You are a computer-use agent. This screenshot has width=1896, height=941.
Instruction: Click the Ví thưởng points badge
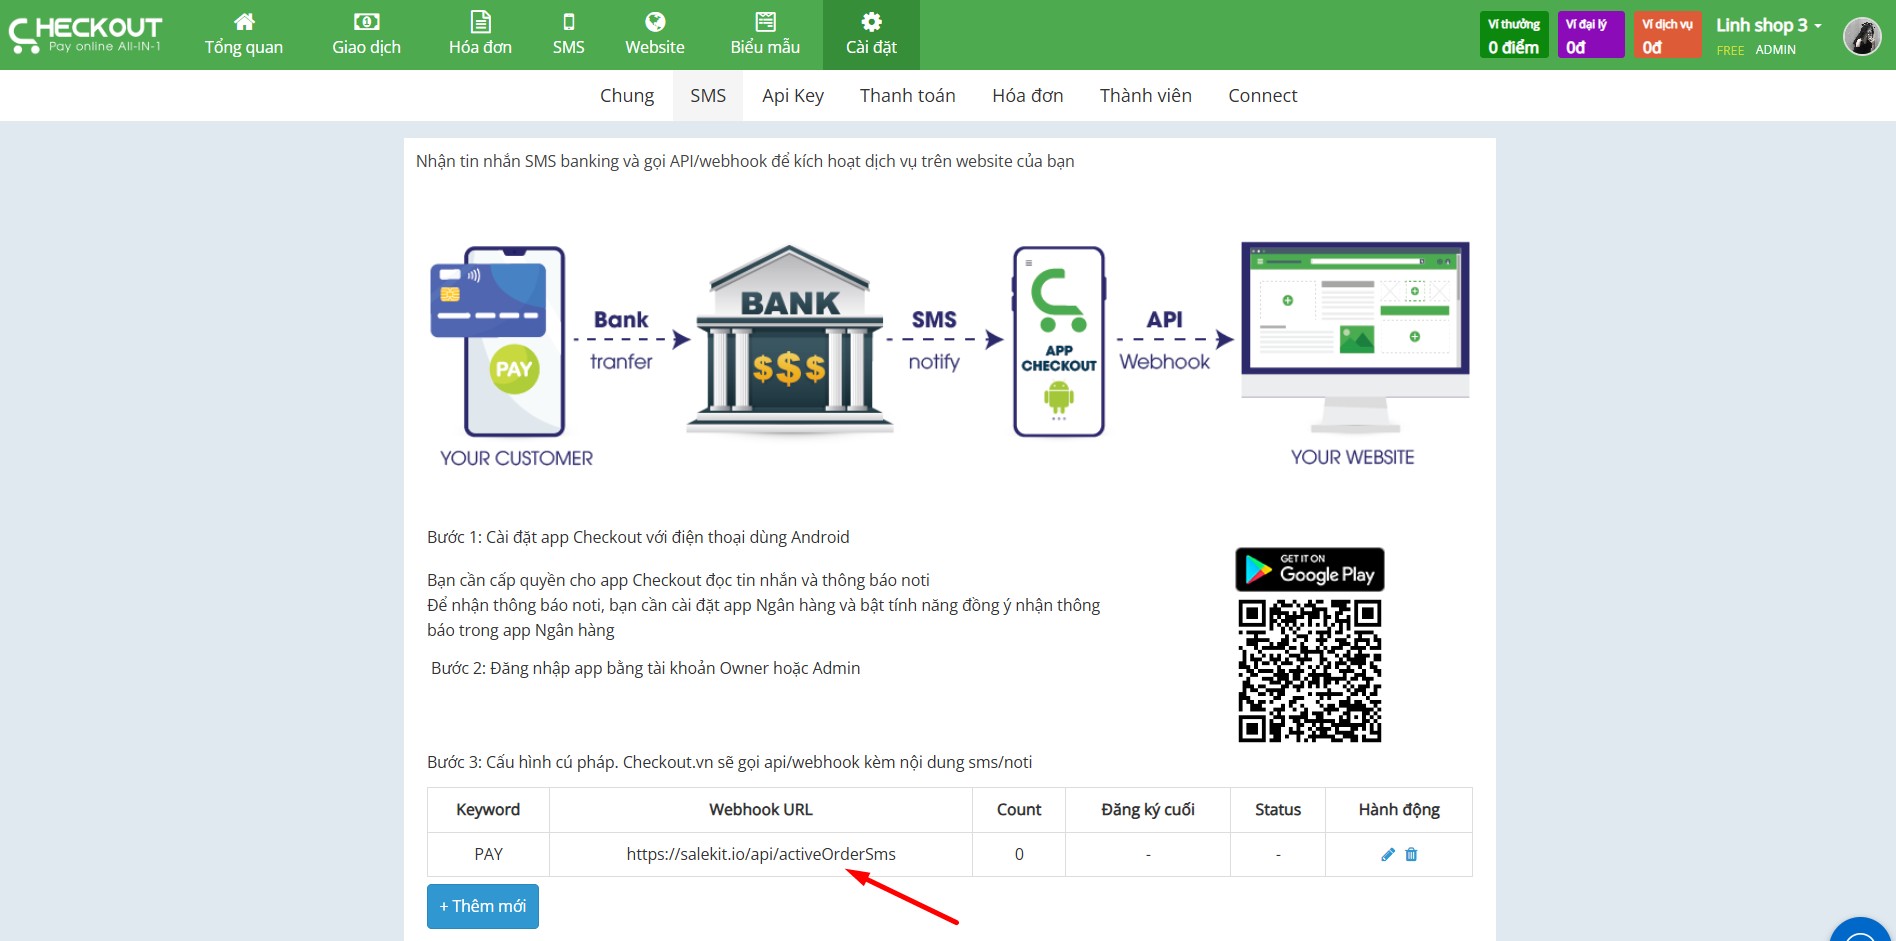[x=1513, y=36]
